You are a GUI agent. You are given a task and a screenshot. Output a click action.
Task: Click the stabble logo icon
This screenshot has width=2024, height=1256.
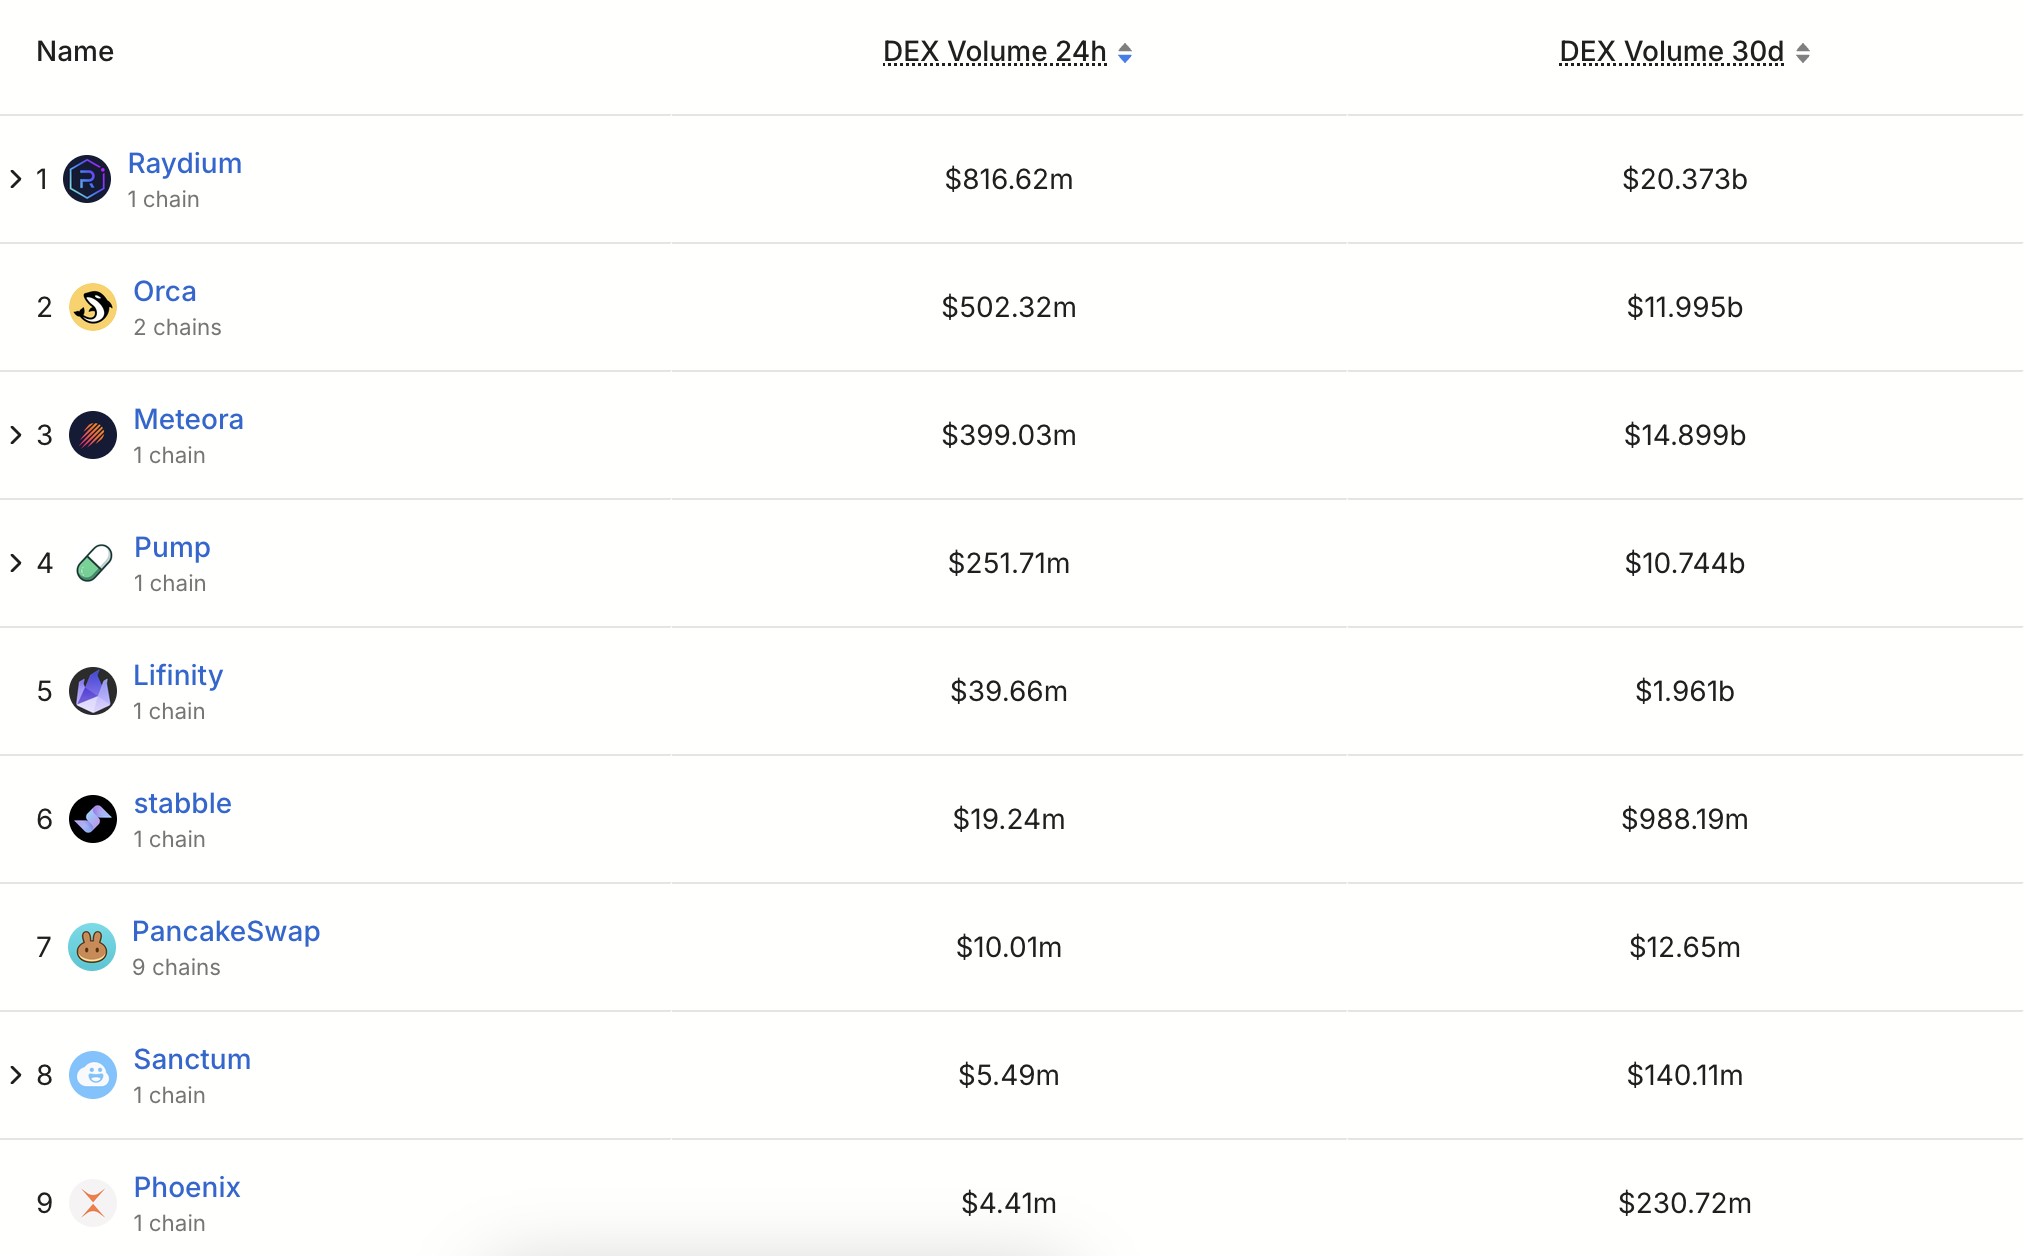click(92, 819)
